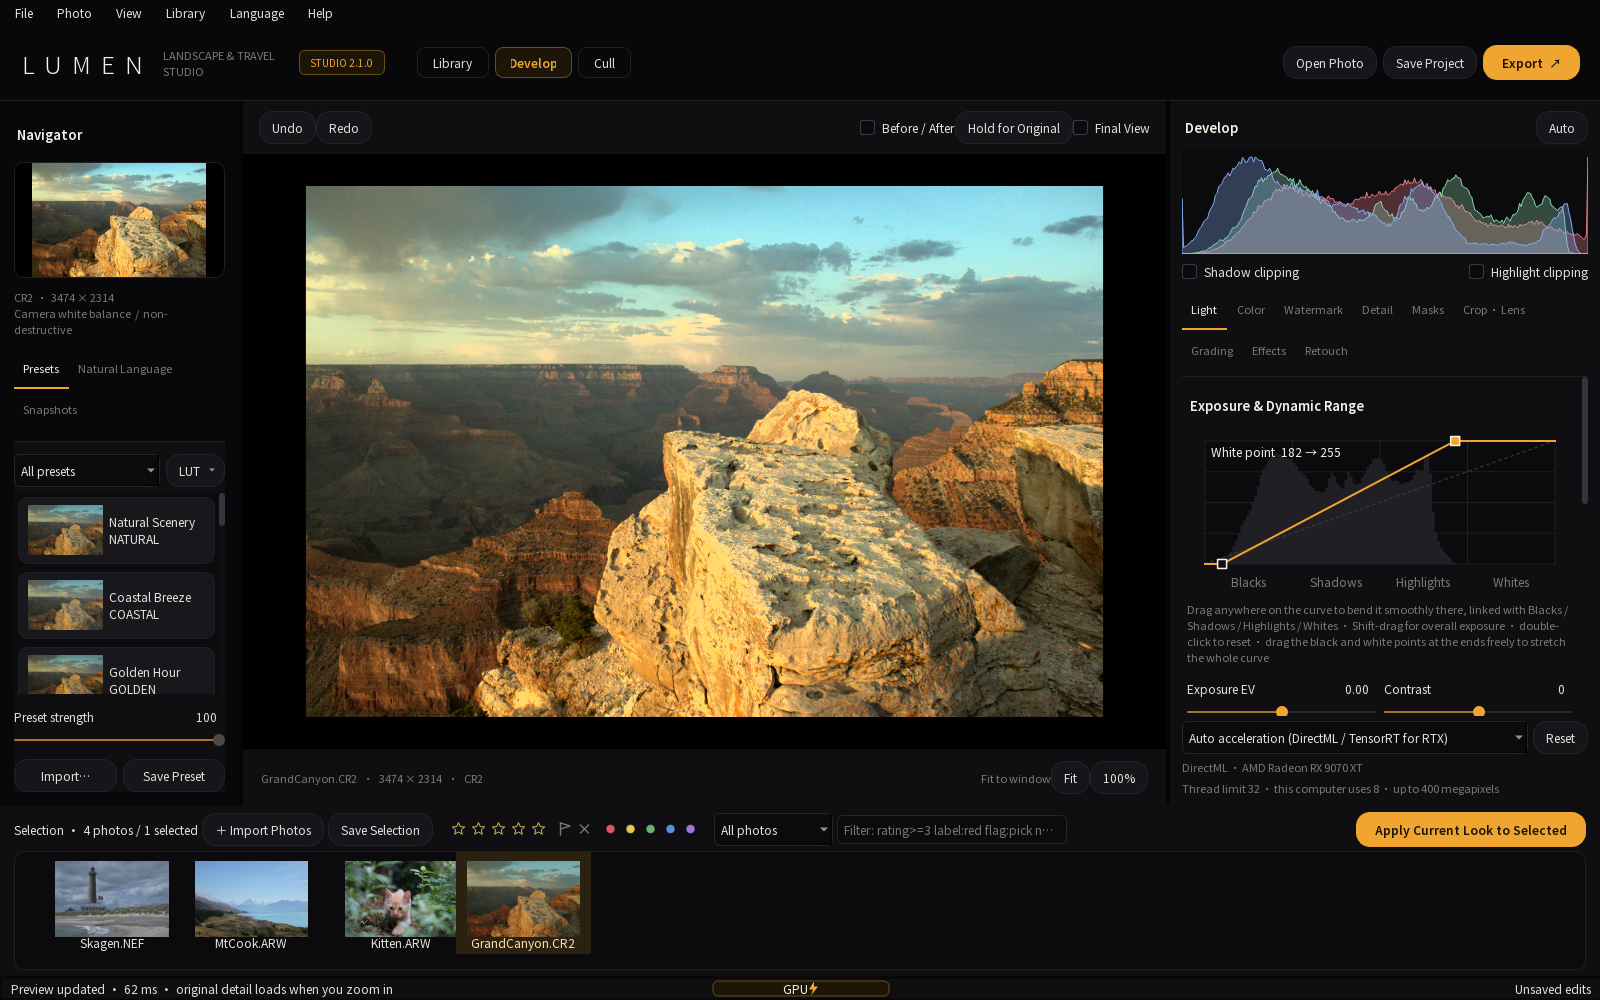This screenshot has height=1000, width=1600.
Task: Select the black point handle on the curve
Action: click(1222, 564)
